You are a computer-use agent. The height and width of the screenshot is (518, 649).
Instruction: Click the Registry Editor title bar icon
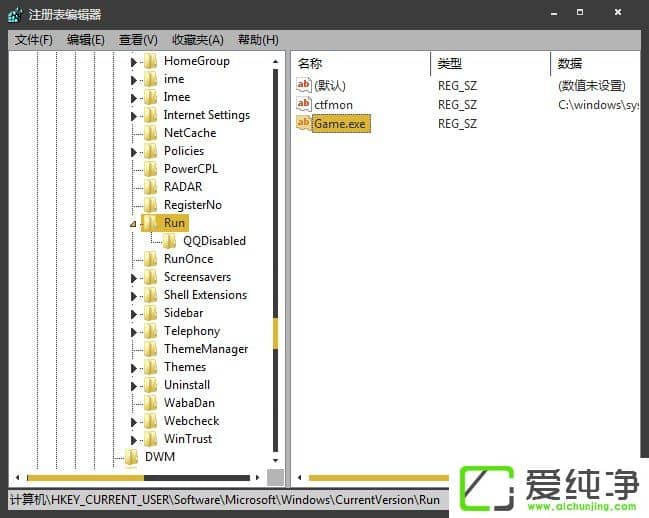click(x=17, y=15)
